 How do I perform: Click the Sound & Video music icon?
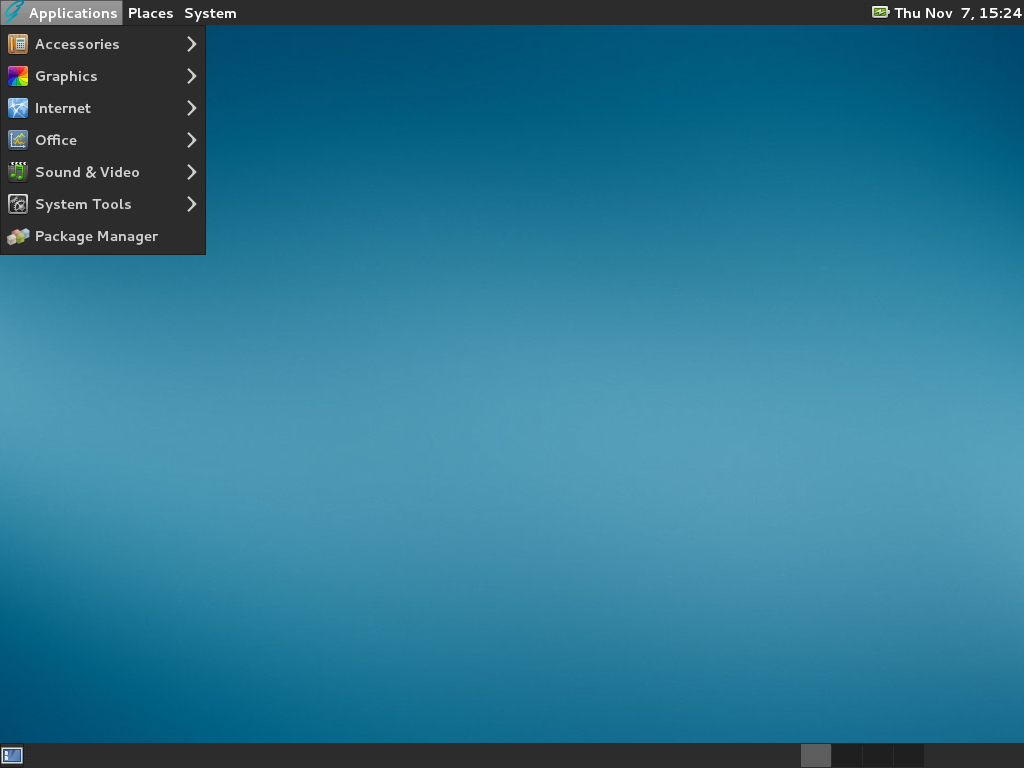(x=18, y=172)
